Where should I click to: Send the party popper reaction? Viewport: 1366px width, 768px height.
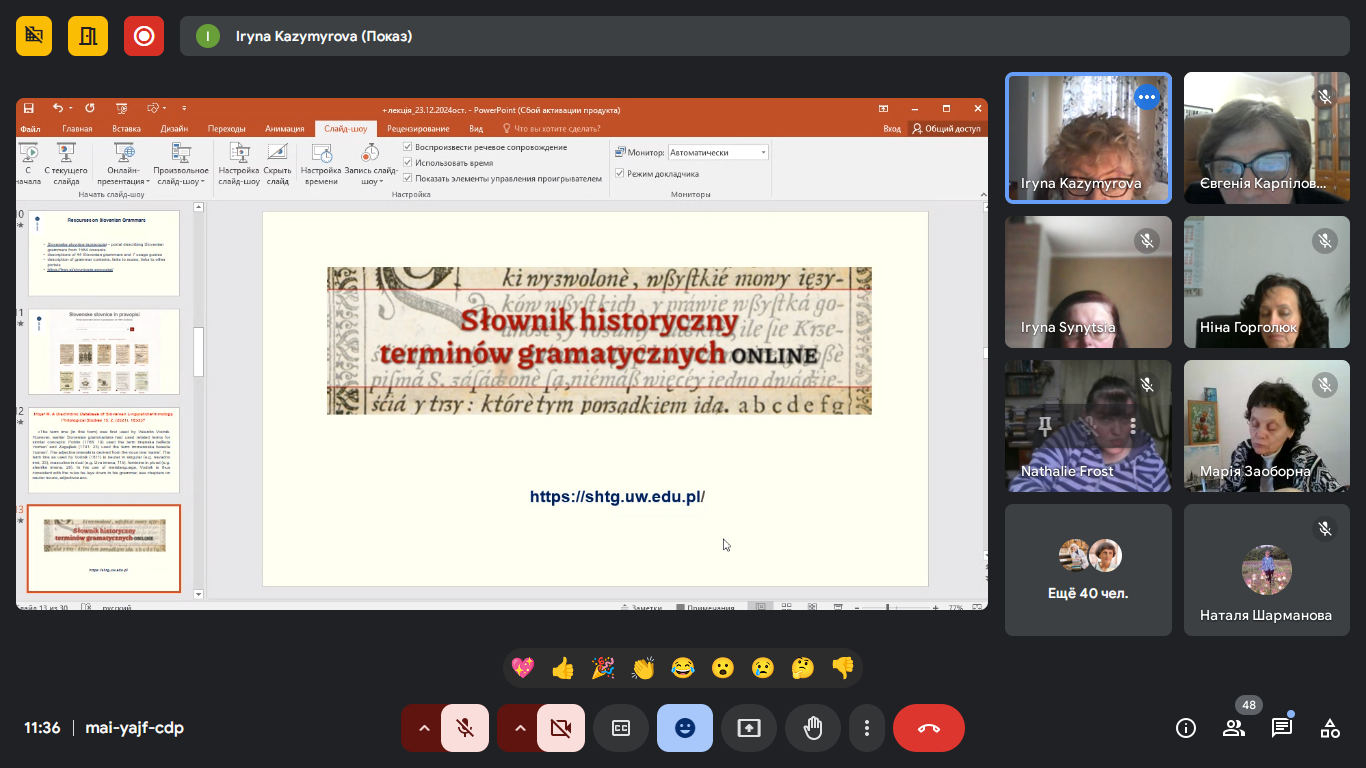point(603,668)
